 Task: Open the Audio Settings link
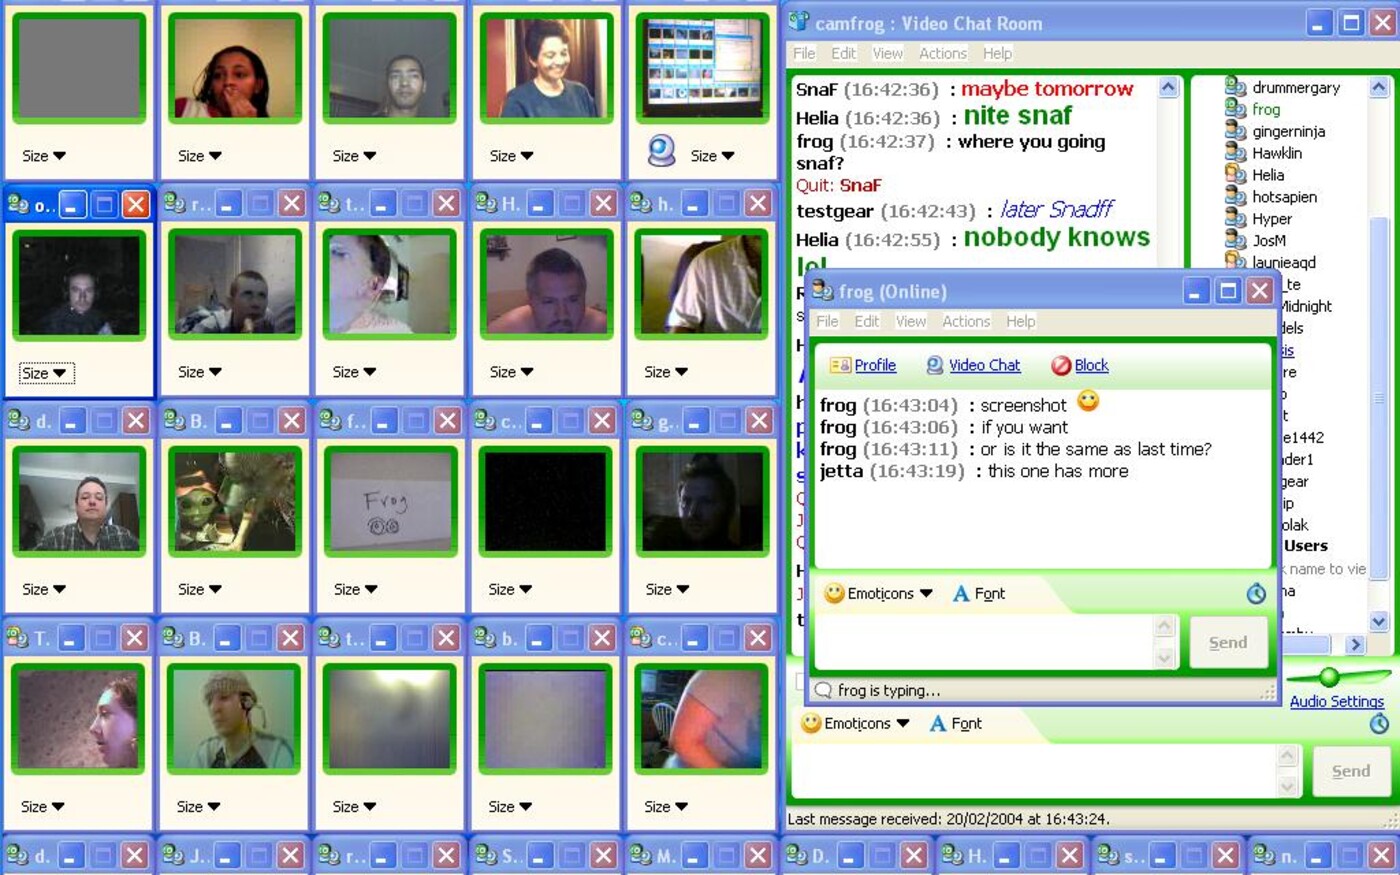[x=1337, y=702]
